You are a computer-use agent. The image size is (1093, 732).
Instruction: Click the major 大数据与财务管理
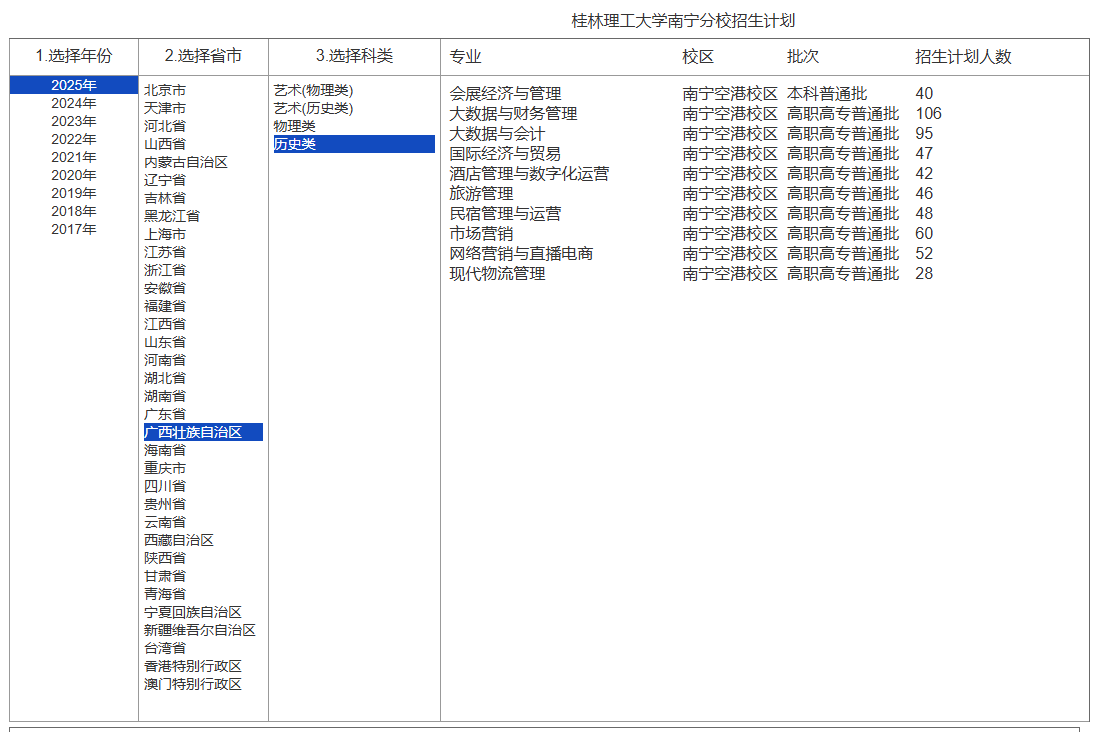[514, 114]
